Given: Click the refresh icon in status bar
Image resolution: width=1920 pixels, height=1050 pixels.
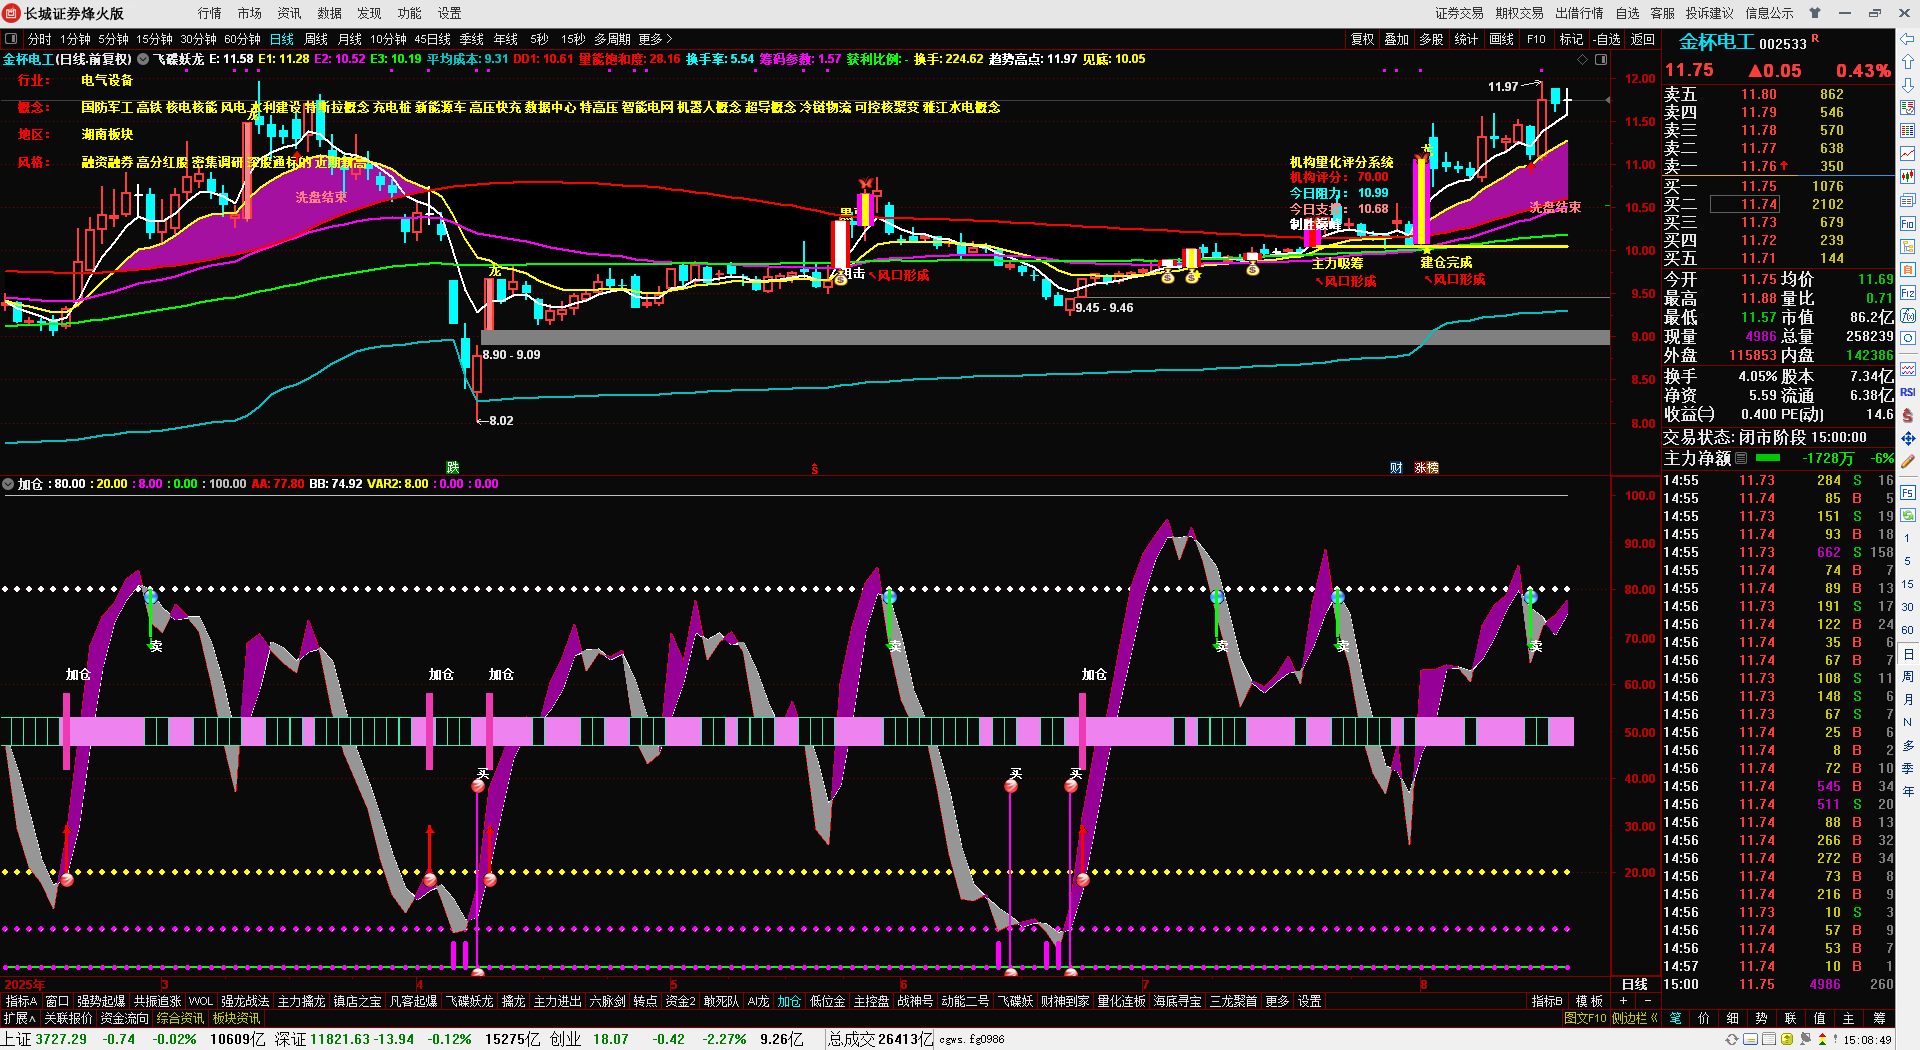Looking at the screenshot, I should click(1732, 1040).
